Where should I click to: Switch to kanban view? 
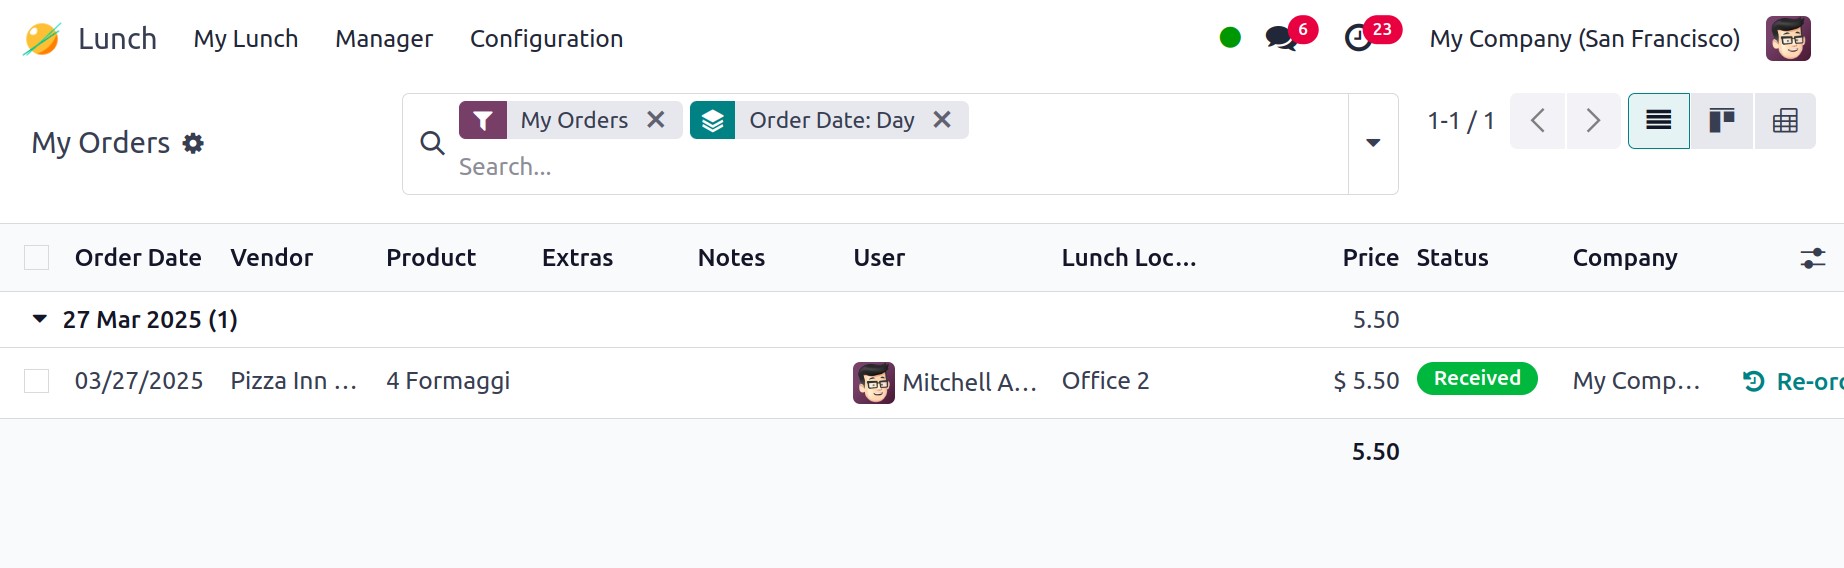1721,121
